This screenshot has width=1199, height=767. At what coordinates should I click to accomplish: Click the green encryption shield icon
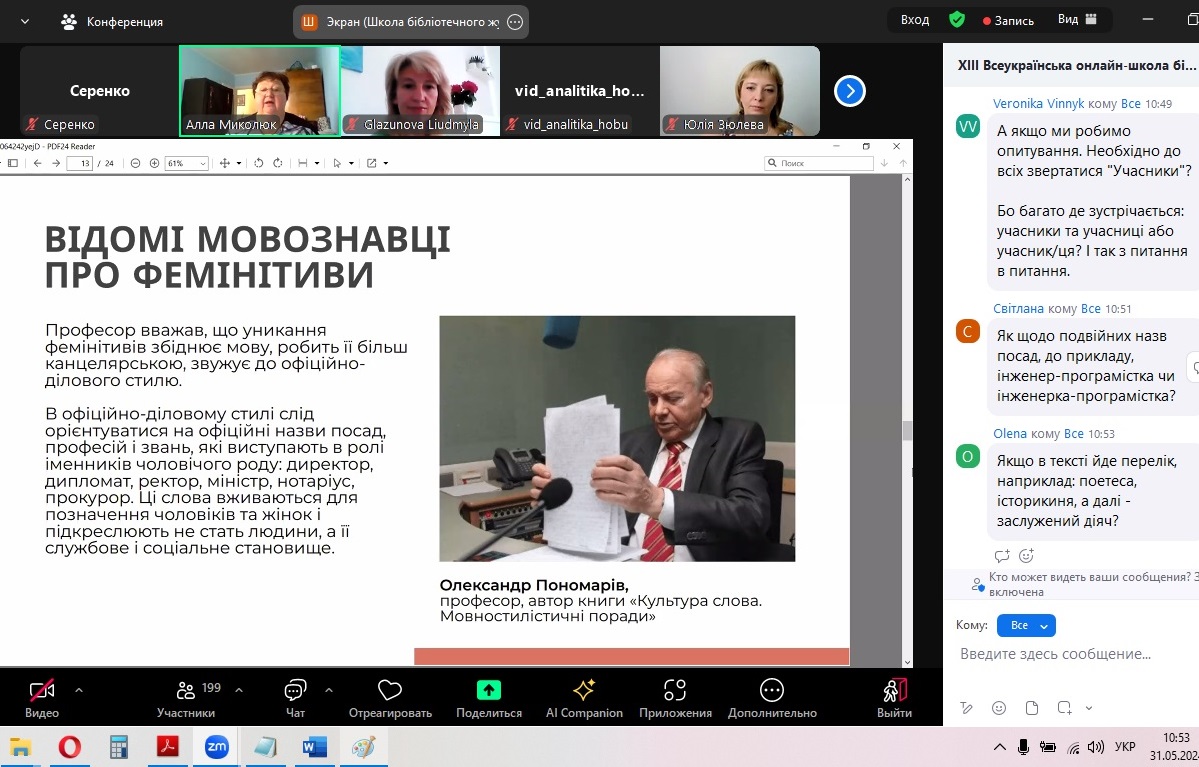[x=957, y=20]
